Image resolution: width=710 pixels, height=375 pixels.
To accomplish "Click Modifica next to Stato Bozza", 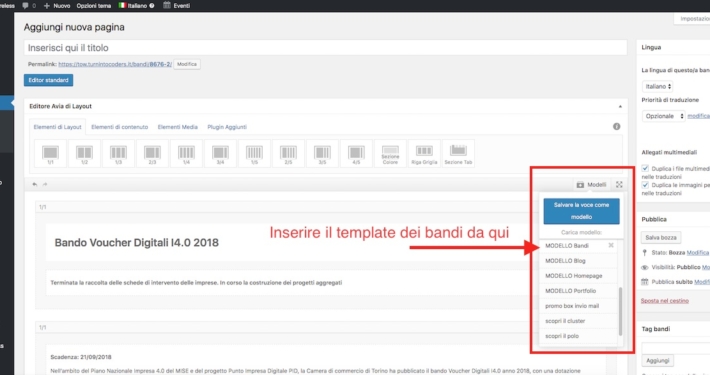I will point(698,252).
